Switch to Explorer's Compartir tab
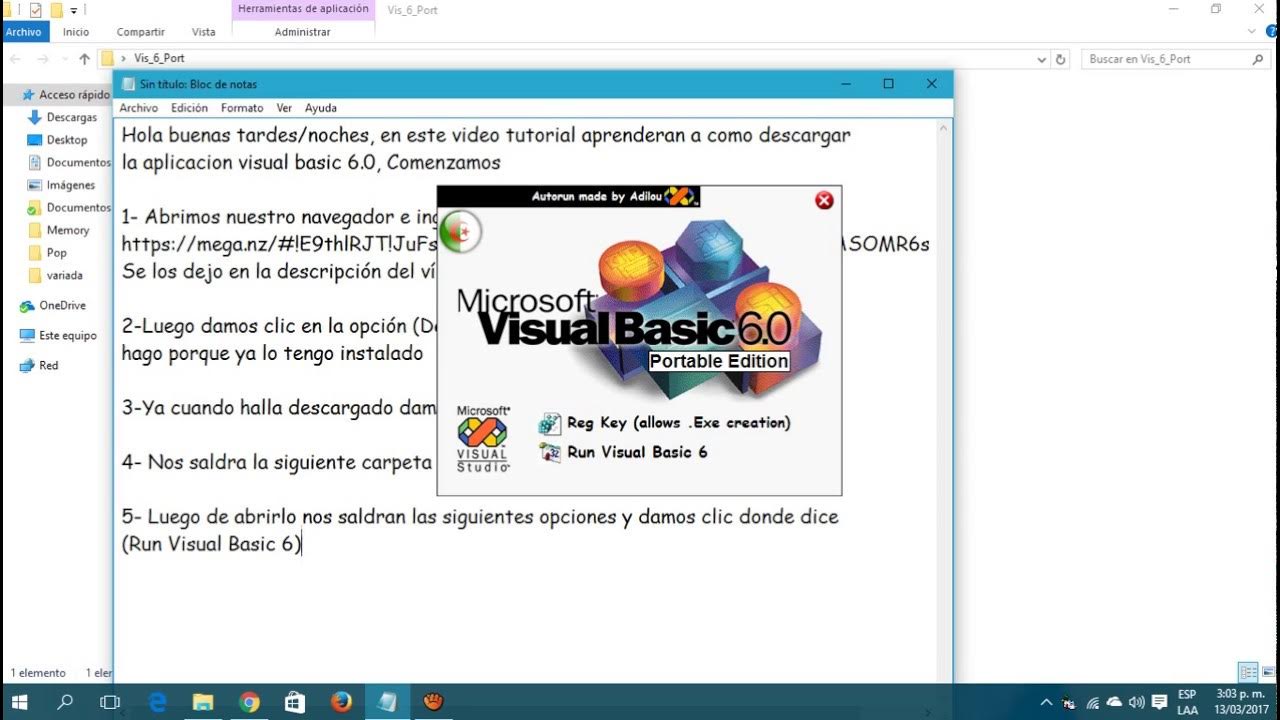The image size is (1280, 720). click(x=140, y=32)
